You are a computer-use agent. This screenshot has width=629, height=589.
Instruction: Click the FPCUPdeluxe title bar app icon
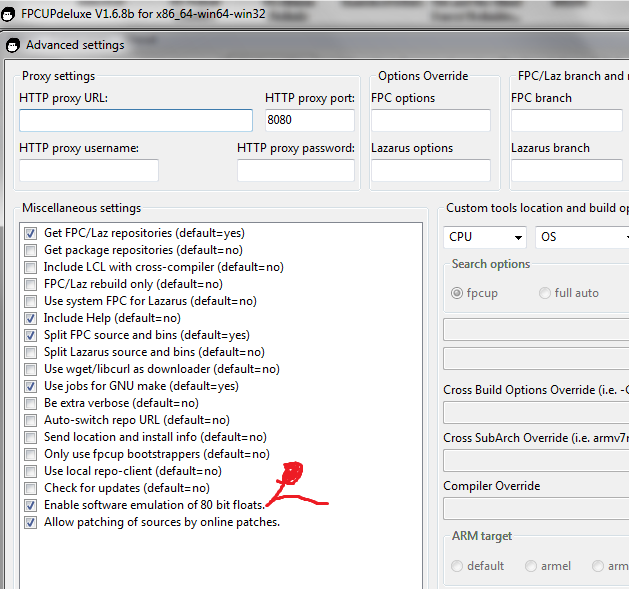(7, 15)
